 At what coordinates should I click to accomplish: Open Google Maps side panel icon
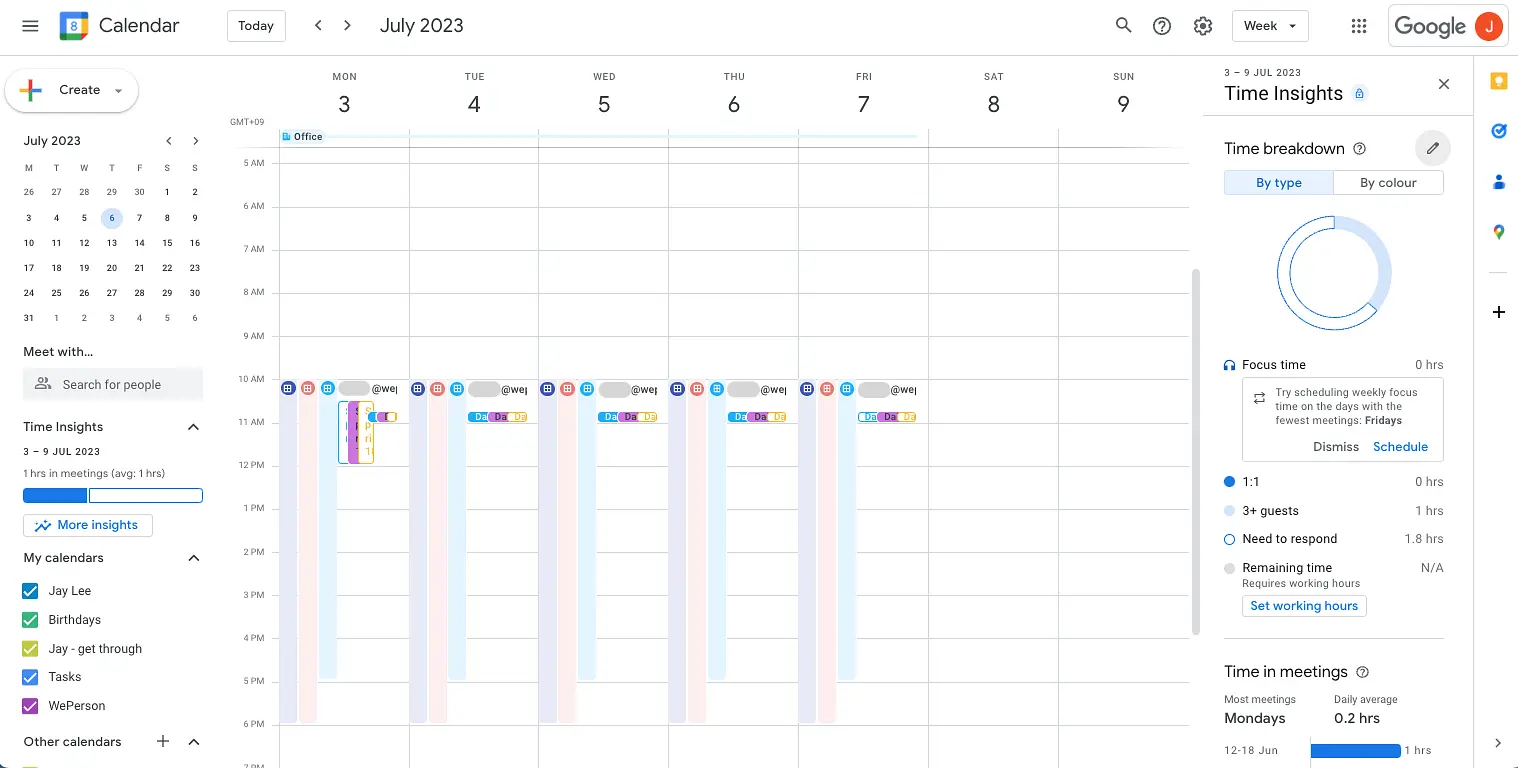click(x=1498, y=232)
